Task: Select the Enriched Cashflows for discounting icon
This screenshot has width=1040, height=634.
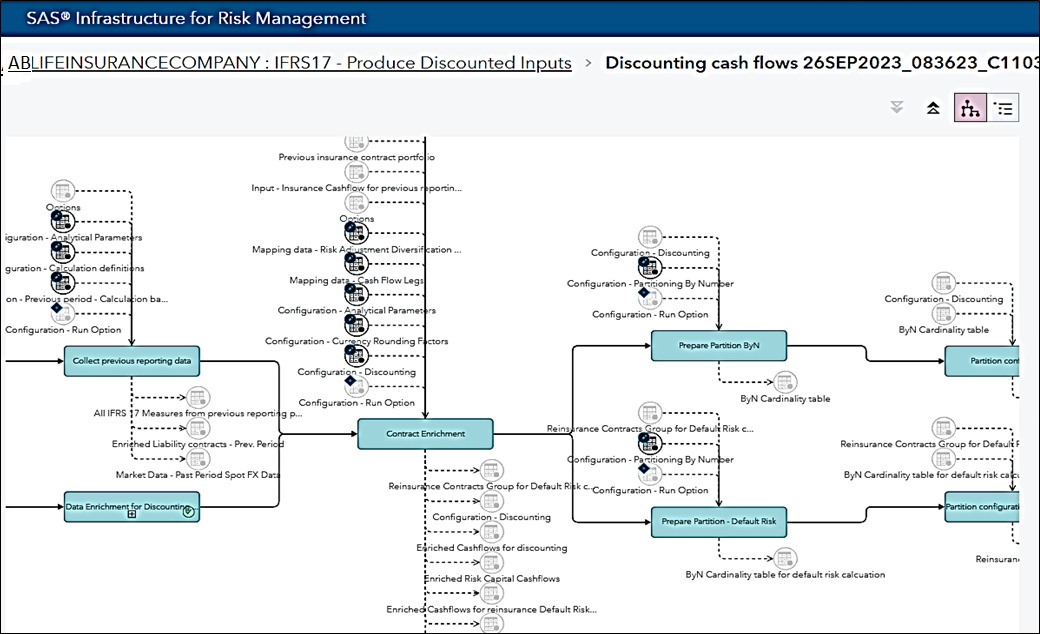Action: pos(491,531)
